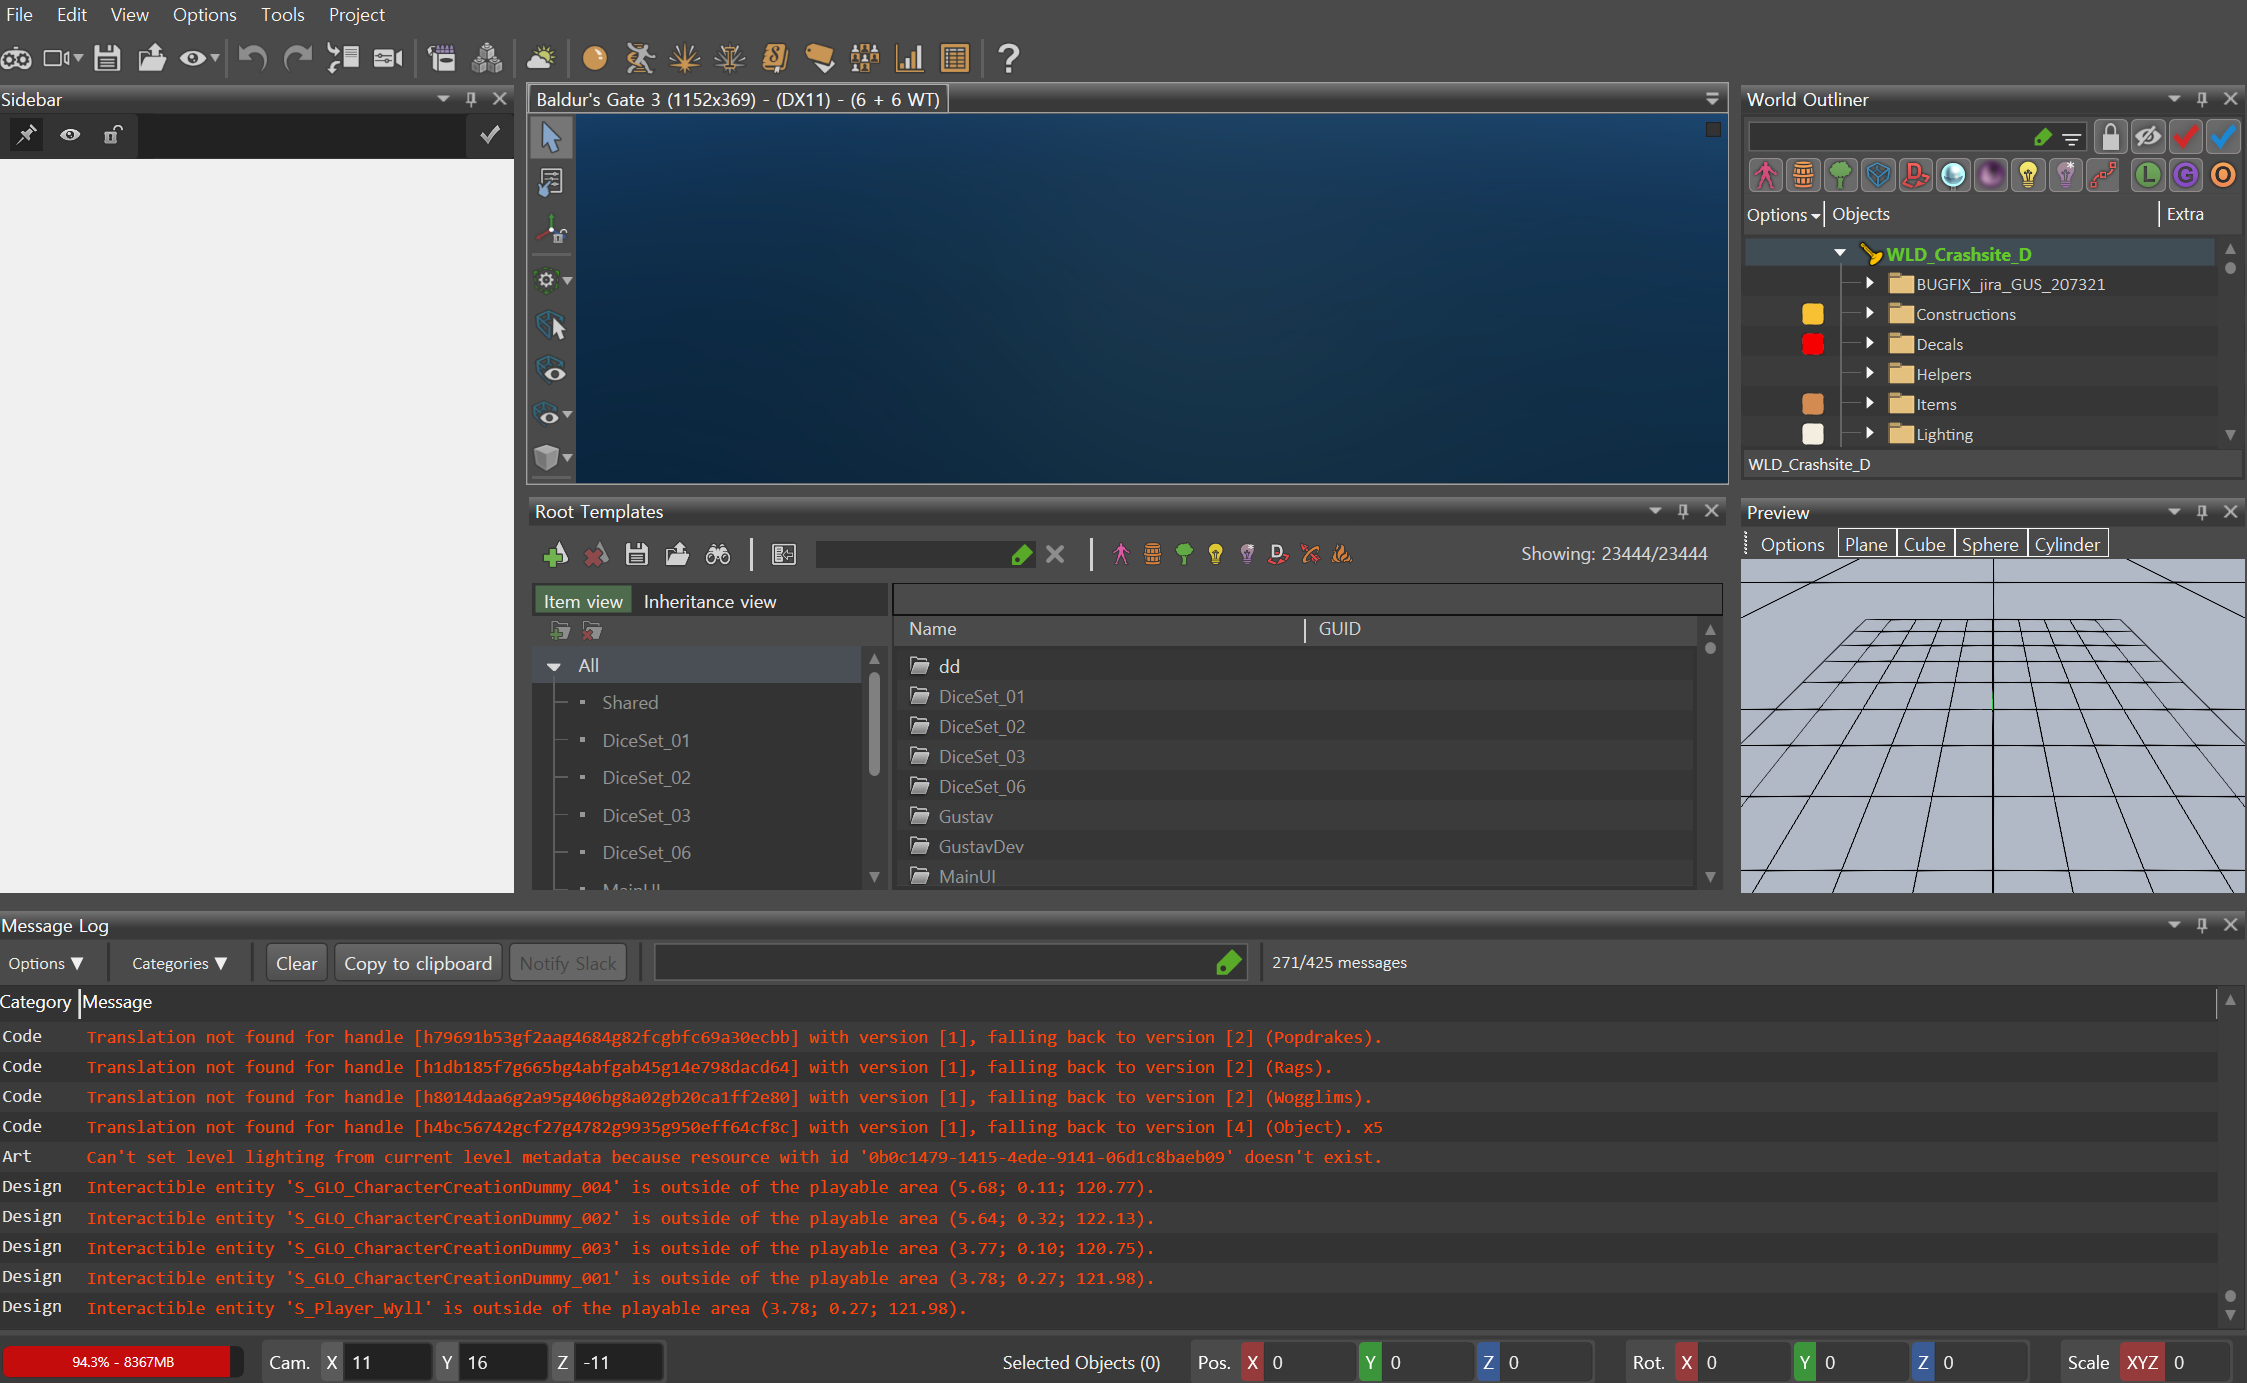Click the barrel items filter in World Outliner
The width and height of the screenshot is (2247, 1383).
[1802, 175]
